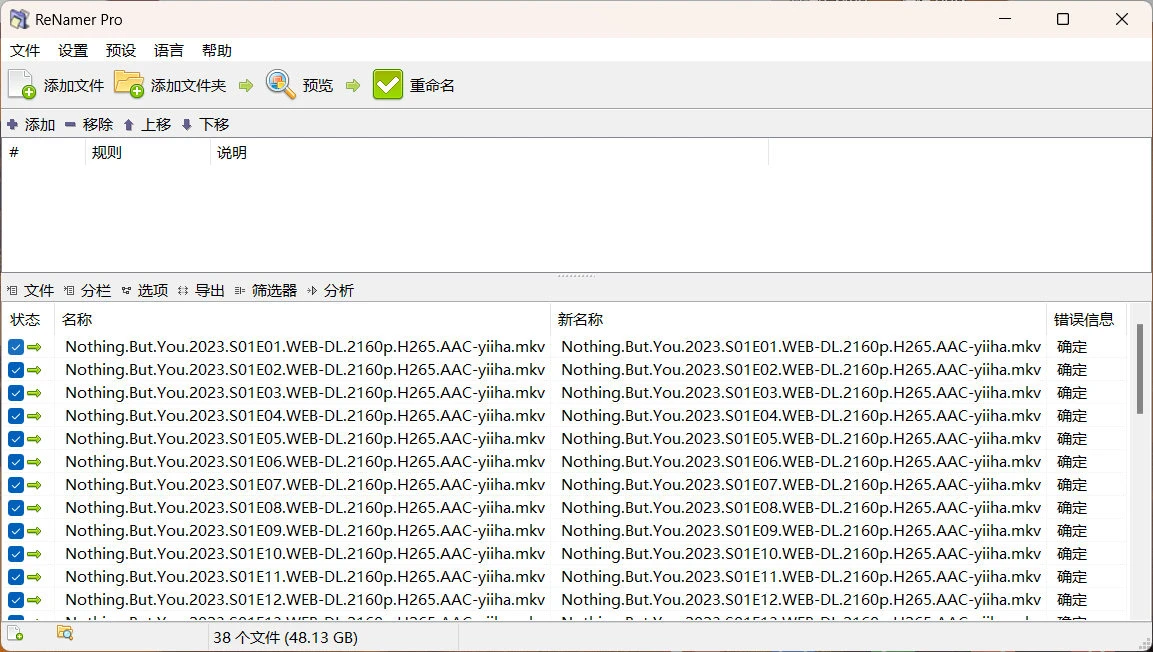This screenshot has width=1153, height=652.
Task: Click the 重命名 rename button label
Action: coord(432,85)
